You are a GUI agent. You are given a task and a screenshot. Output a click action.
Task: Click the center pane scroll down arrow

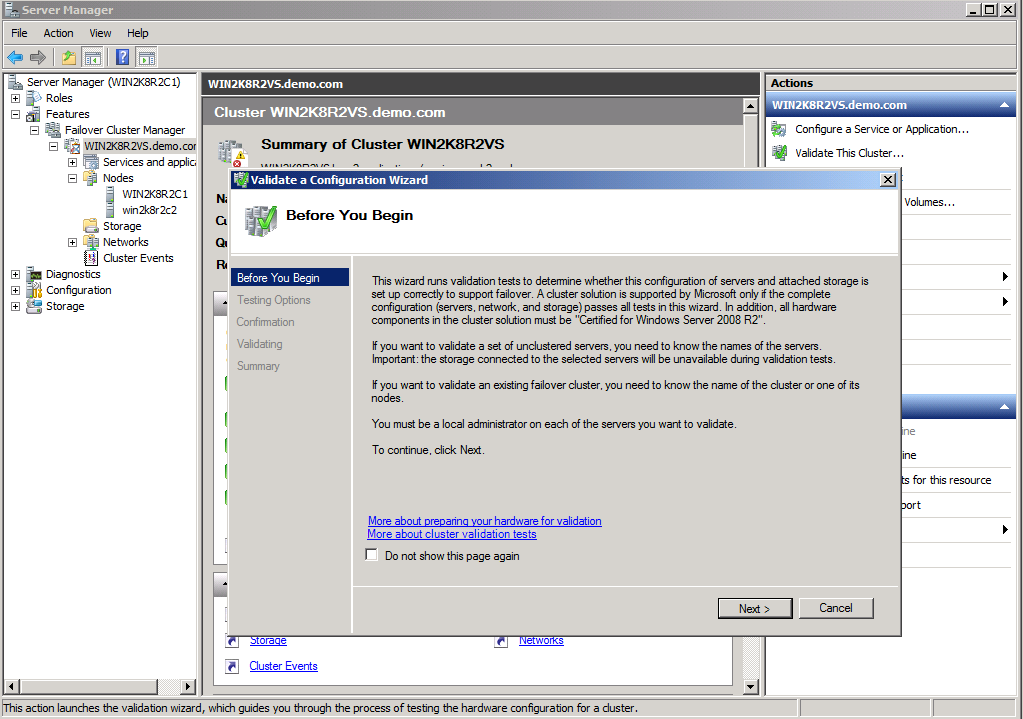750,686
